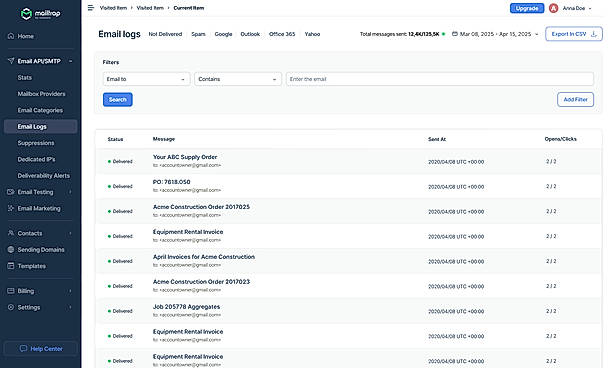Open the Email to filter dropdown
Screen dimensions: 615x368
point(146,79)
